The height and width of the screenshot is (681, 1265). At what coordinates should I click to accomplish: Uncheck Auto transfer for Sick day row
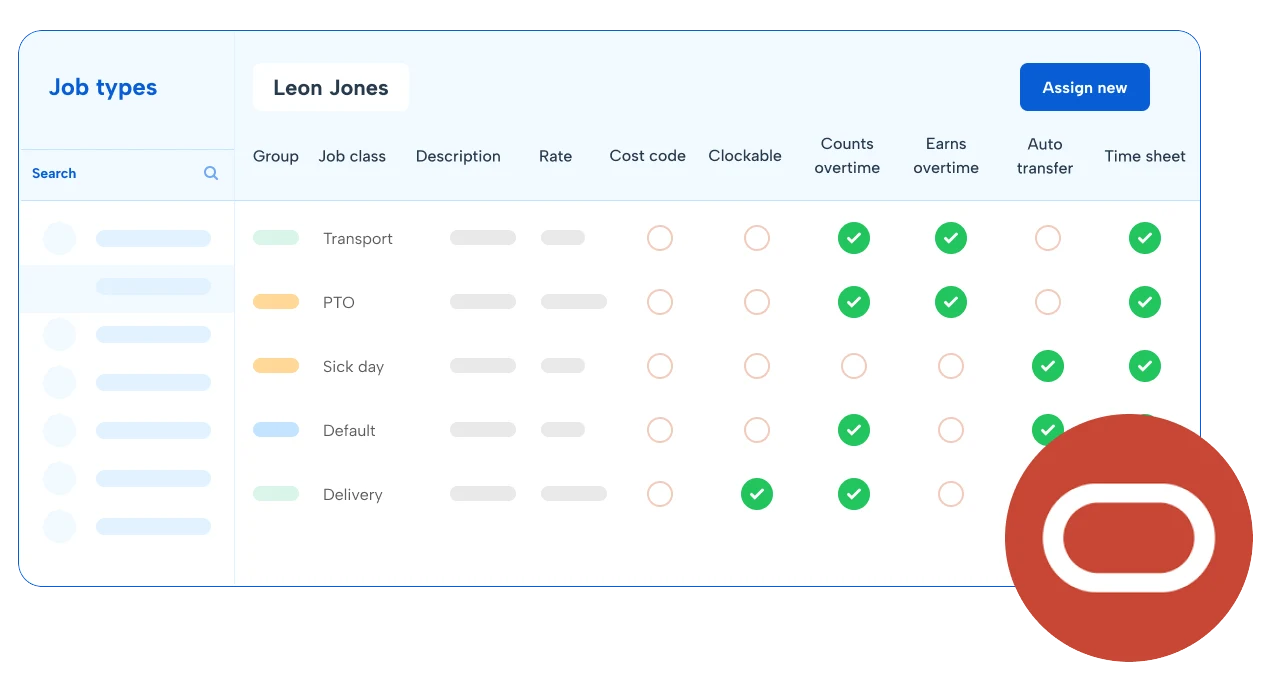(x=1048, y=366)
